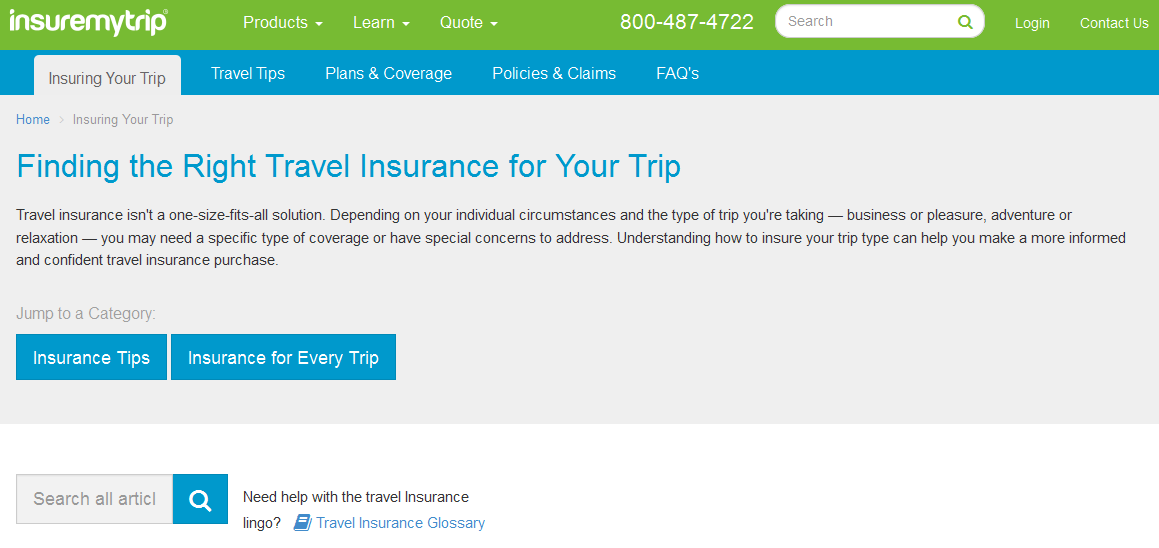The width and height of the screenshot is (1159, 548).
Task: Click the Home breadcrumb link
Action: 33,120
